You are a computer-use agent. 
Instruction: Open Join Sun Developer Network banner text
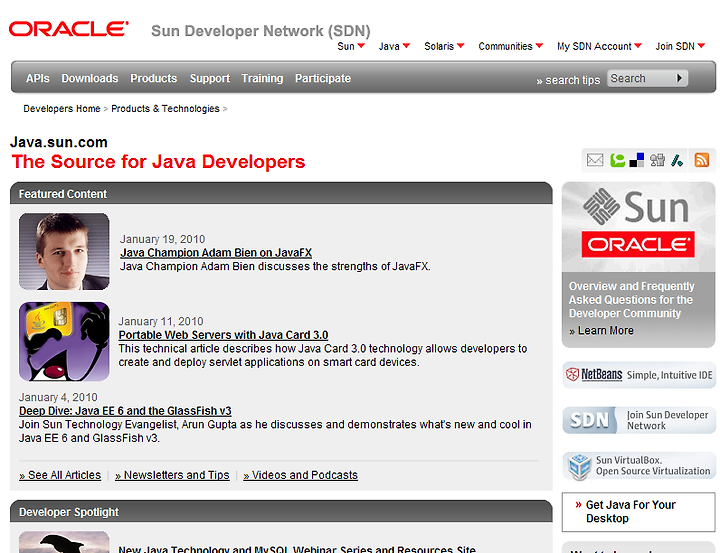coord(668,420)
